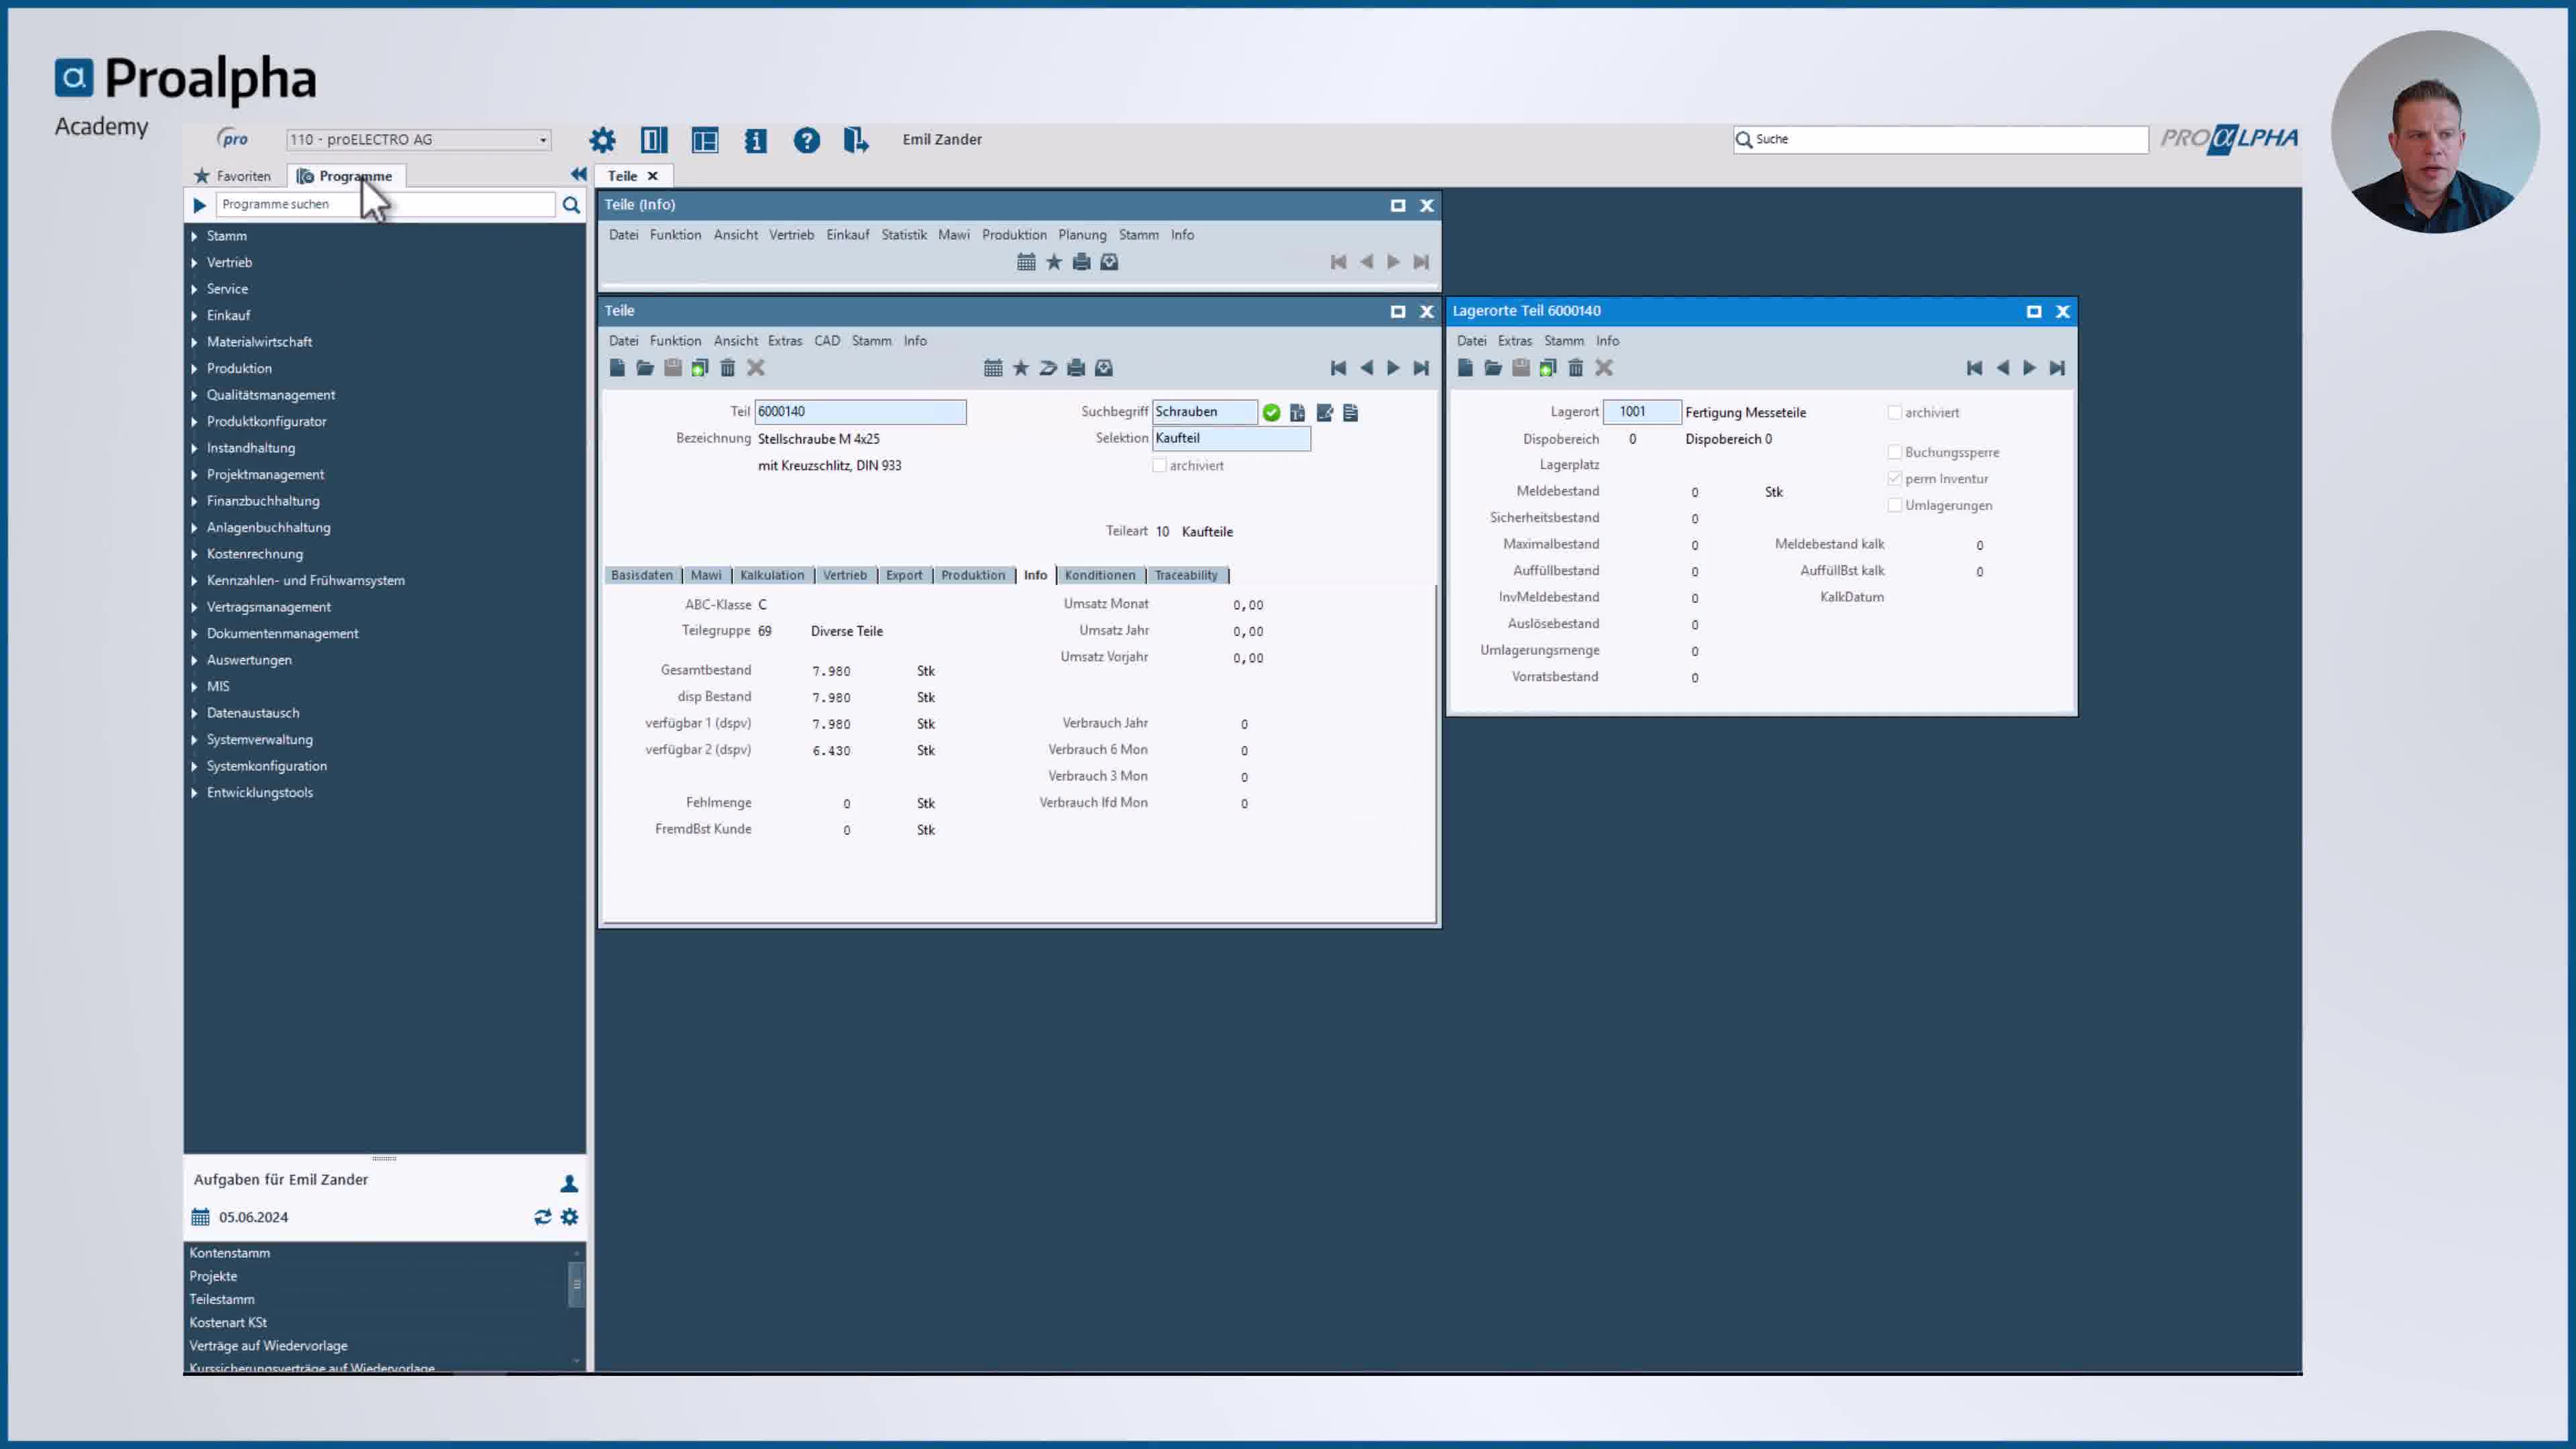Click the tiled window layout icon

tap(705, 140)
